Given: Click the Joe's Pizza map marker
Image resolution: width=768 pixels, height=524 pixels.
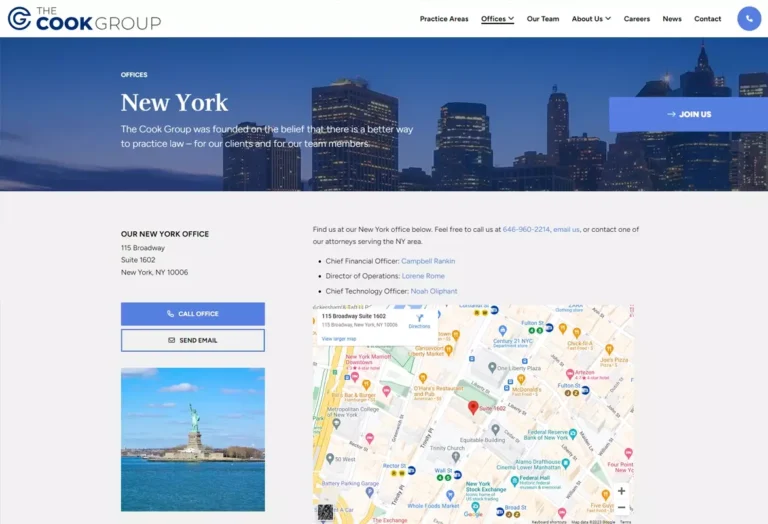Looking at the screenshot, I should [609, 349].
